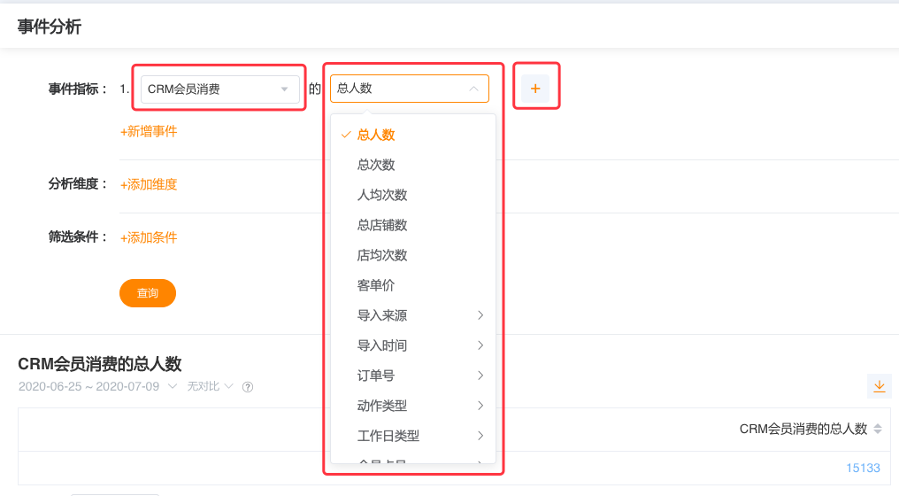Image resolution: width=899 pixels, height=497 pixels.
Task: Open the CRM会员消费 event dropdown
Action: pyautogui.click(x=219, y=89)
